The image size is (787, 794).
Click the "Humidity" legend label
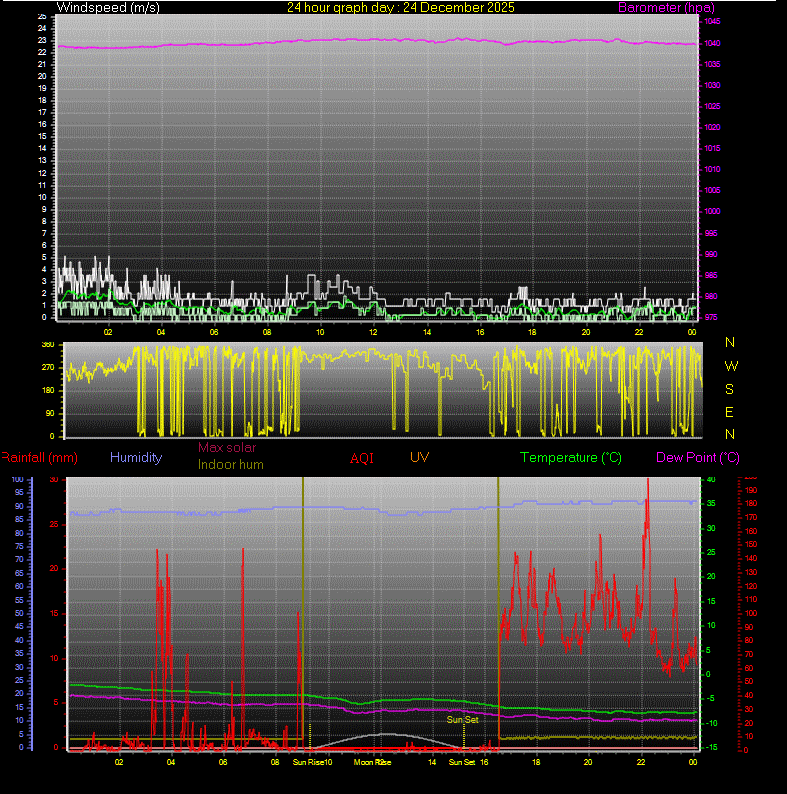(136, 457)
